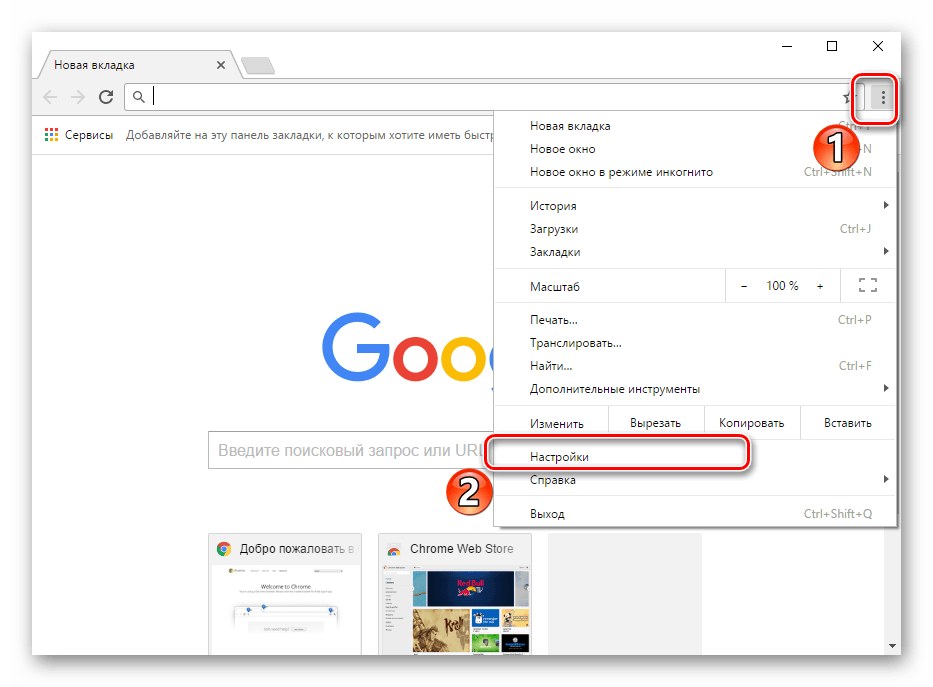The width and height of the screenshot is (933, 687).
Task: Increase zoom with the plus button
Action: click(x=820, y=286)
